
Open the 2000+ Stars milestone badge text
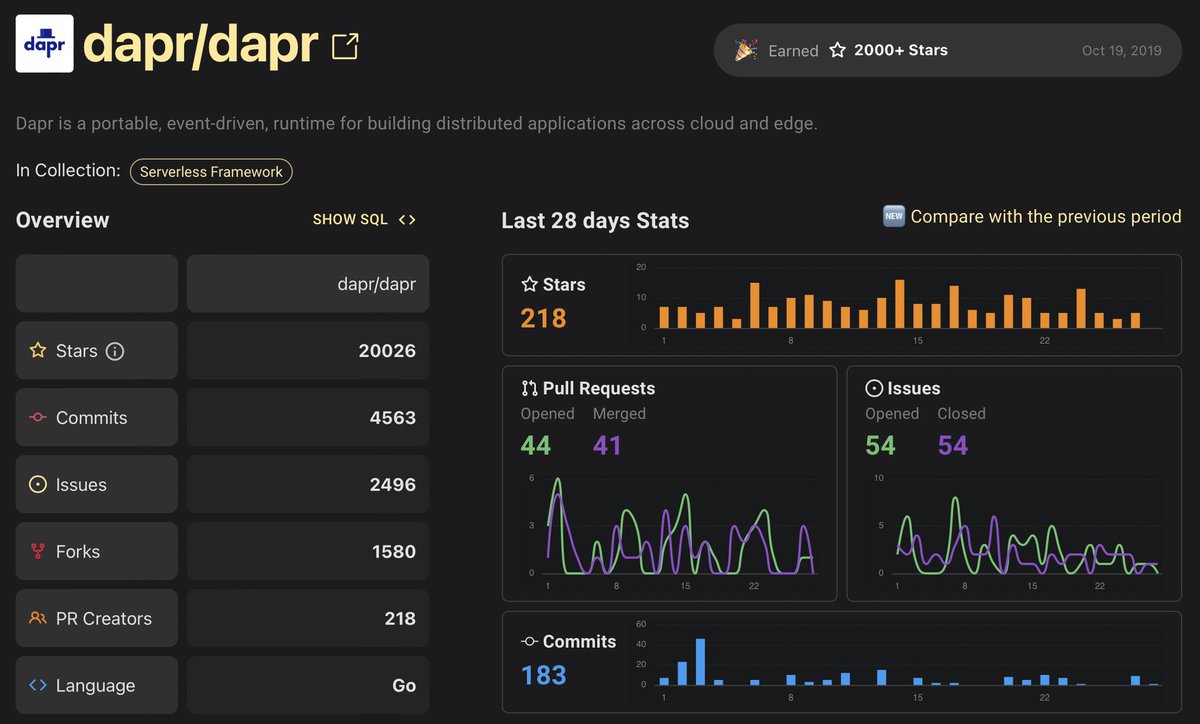(x=901, y=50)
